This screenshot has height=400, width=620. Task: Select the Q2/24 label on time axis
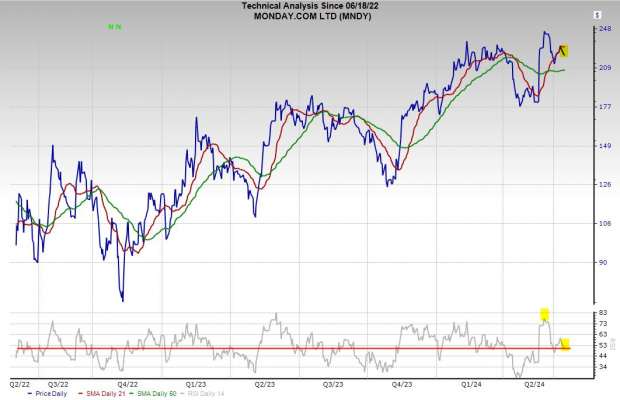(x=536, y=383)
